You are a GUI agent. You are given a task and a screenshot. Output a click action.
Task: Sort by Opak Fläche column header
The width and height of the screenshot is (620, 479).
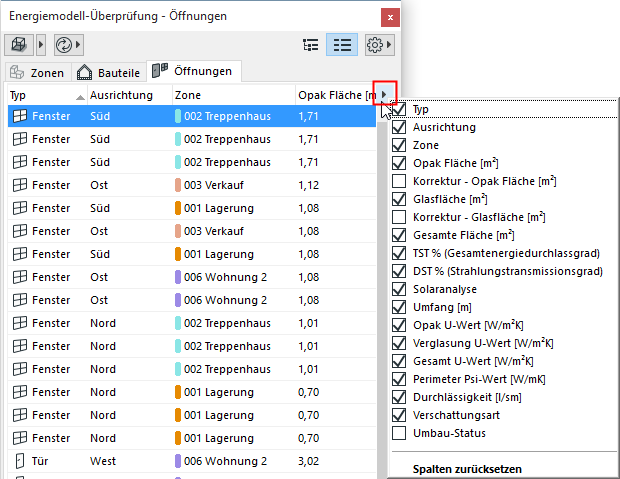click(x=335, y=95)
